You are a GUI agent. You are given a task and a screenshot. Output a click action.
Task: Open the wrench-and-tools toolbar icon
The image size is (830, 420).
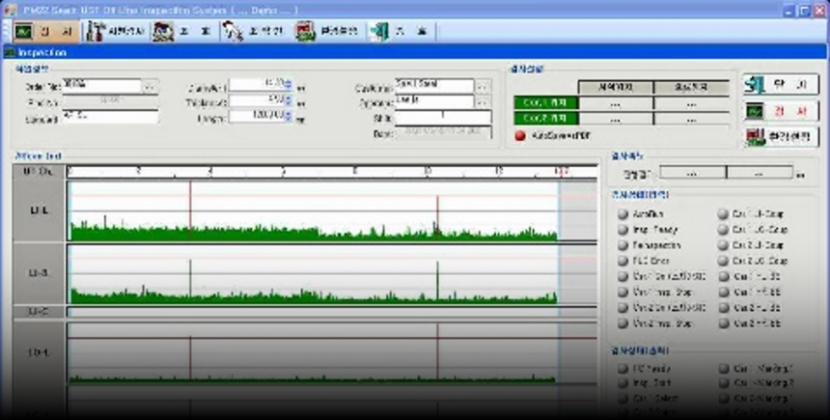pyautogui.click(x=96, y=32)
